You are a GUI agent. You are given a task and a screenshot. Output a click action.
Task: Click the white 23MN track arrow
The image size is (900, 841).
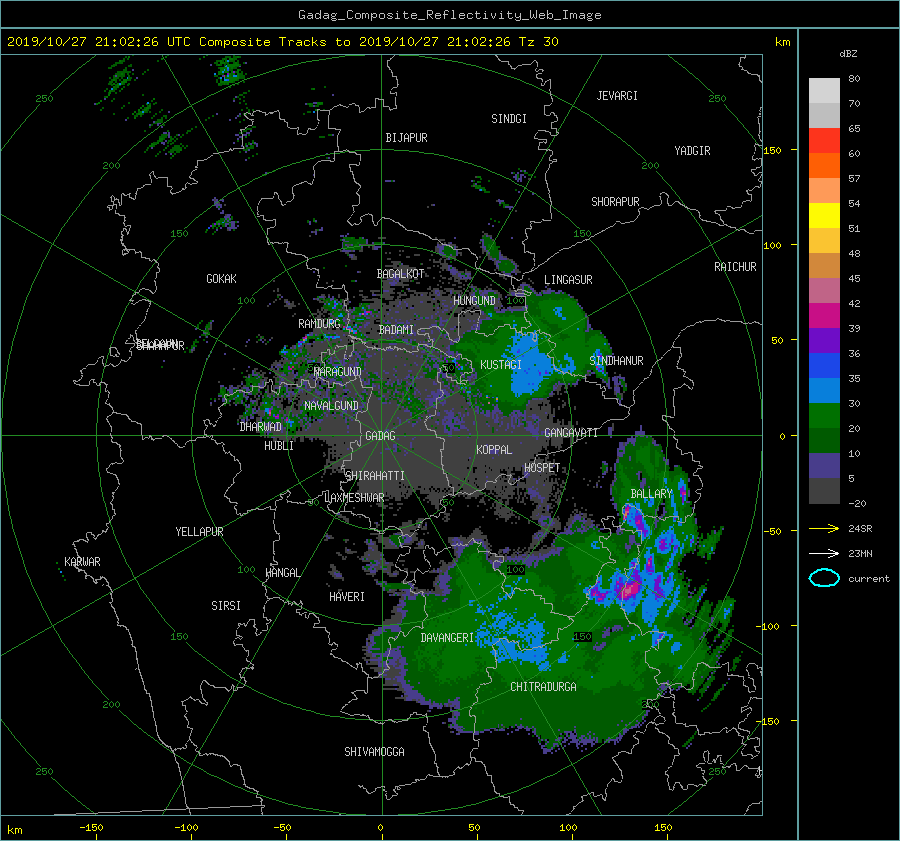(824, 553)
